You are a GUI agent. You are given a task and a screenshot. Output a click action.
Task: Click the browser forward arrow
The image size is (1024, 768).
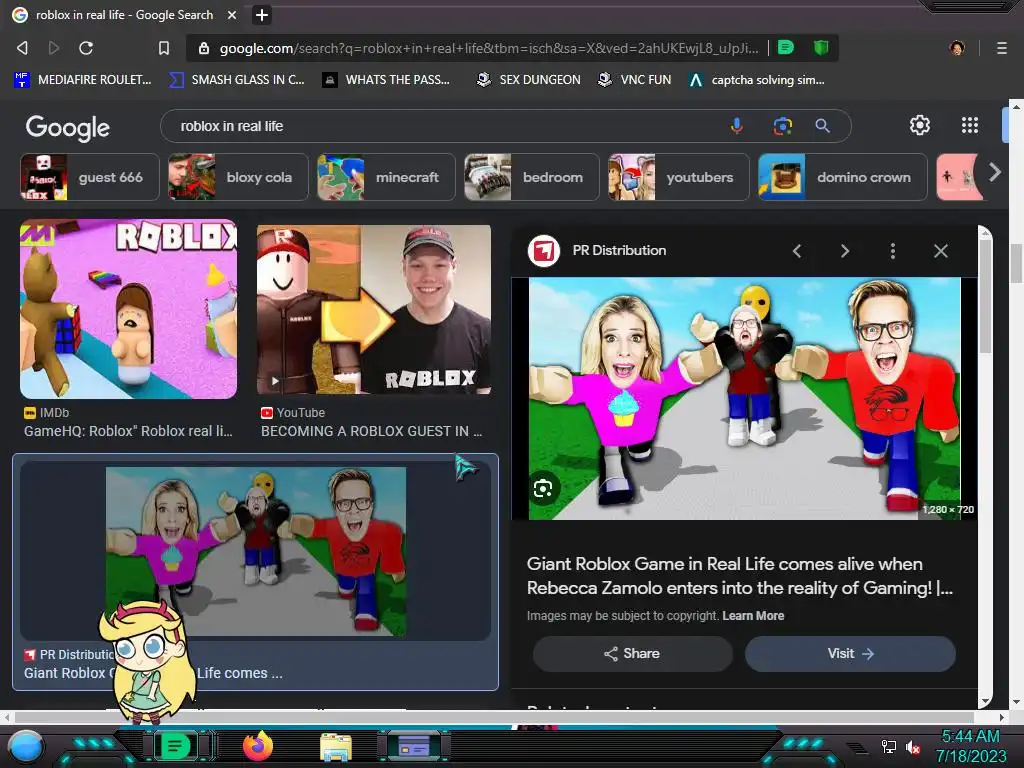[x=54, y=48]
